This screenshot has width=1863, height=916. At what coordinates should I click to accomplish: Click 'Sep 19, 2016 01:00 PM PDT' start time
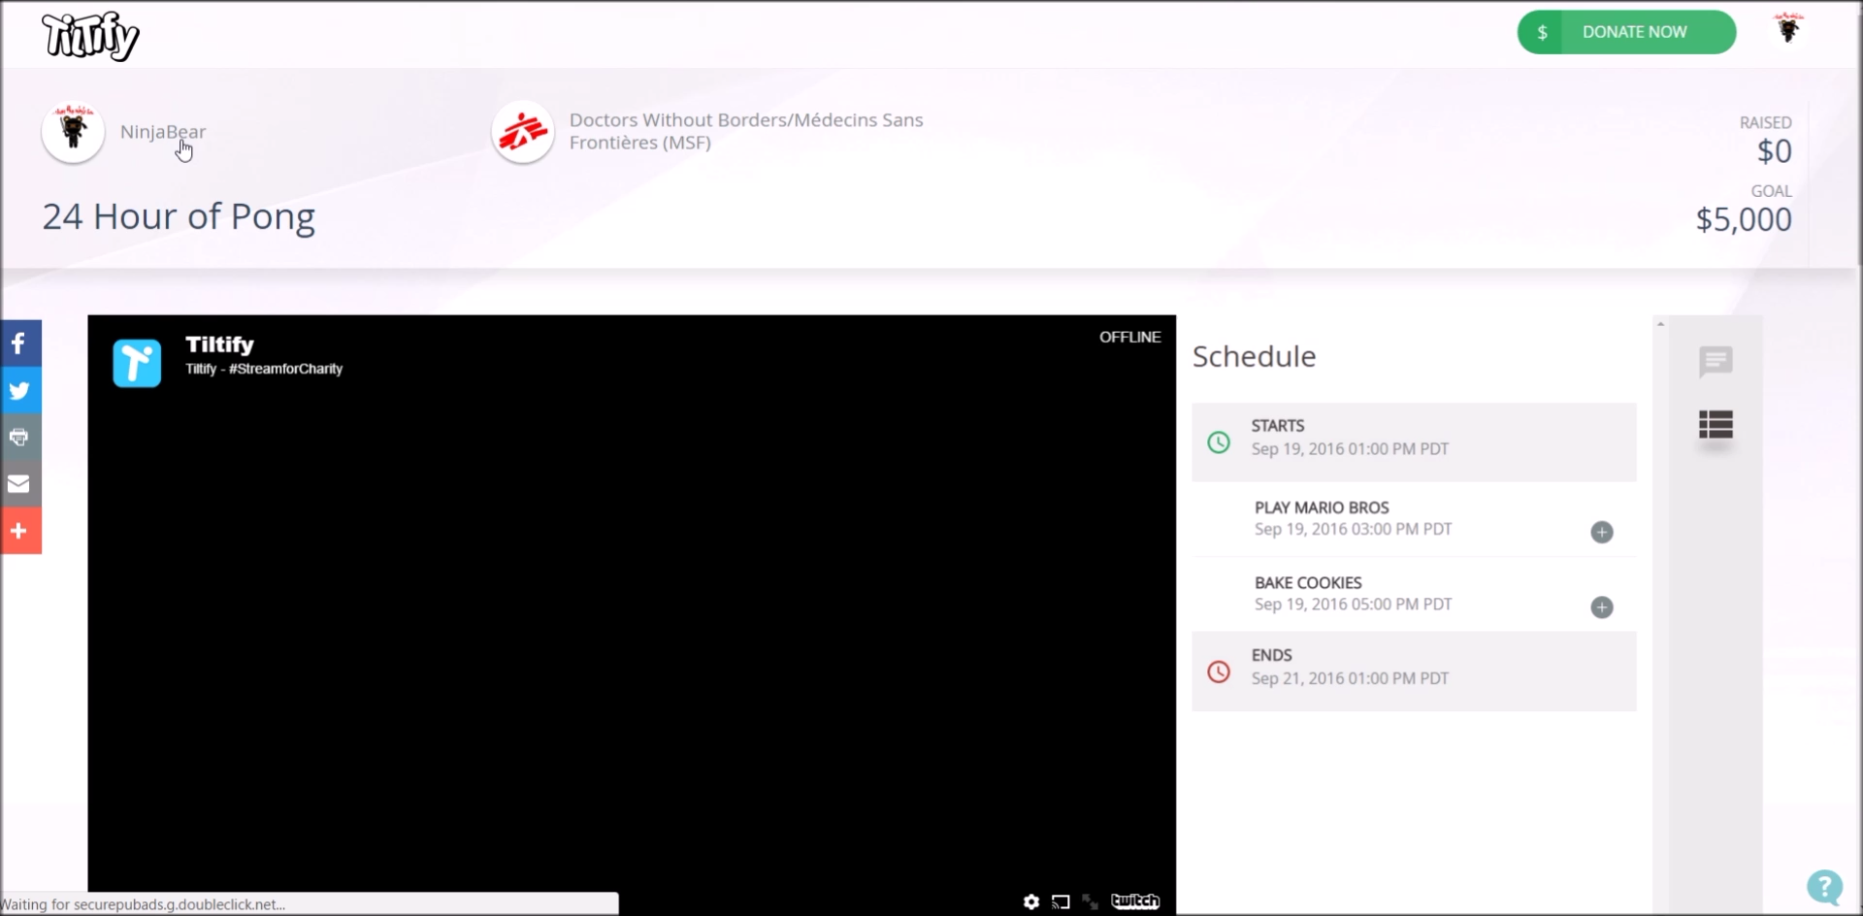(1350, 449)
